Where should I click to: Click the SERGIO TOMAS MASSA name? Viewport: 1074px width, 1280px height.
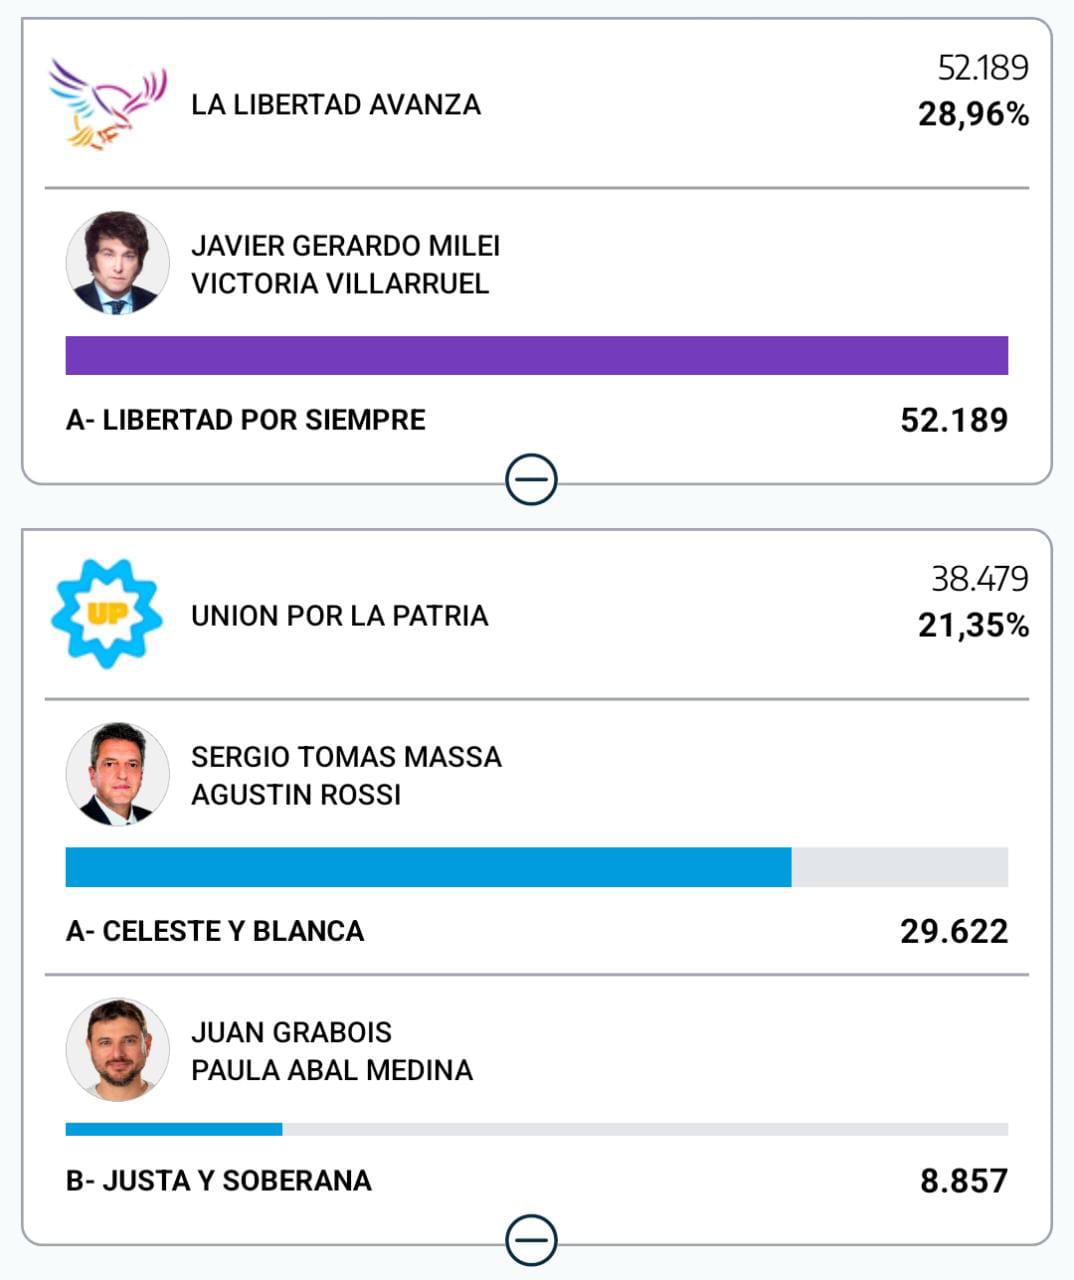point(346,757)
